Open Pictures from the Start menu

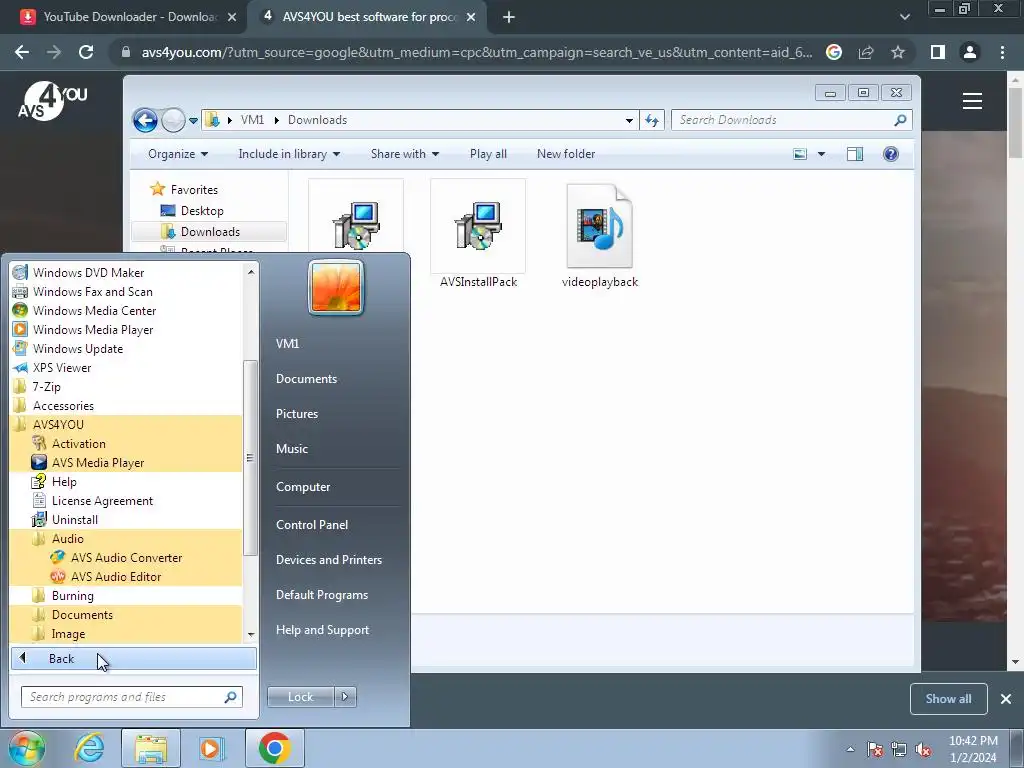pos(296,413)
